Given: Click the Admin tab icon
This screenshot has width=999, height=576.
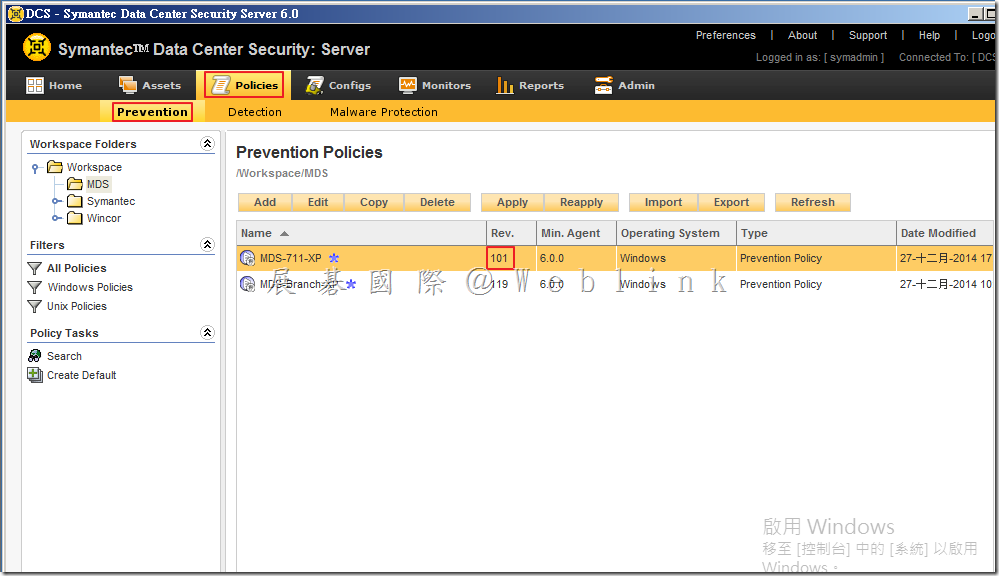Looking at the screenshot, I should coord(603,85).
